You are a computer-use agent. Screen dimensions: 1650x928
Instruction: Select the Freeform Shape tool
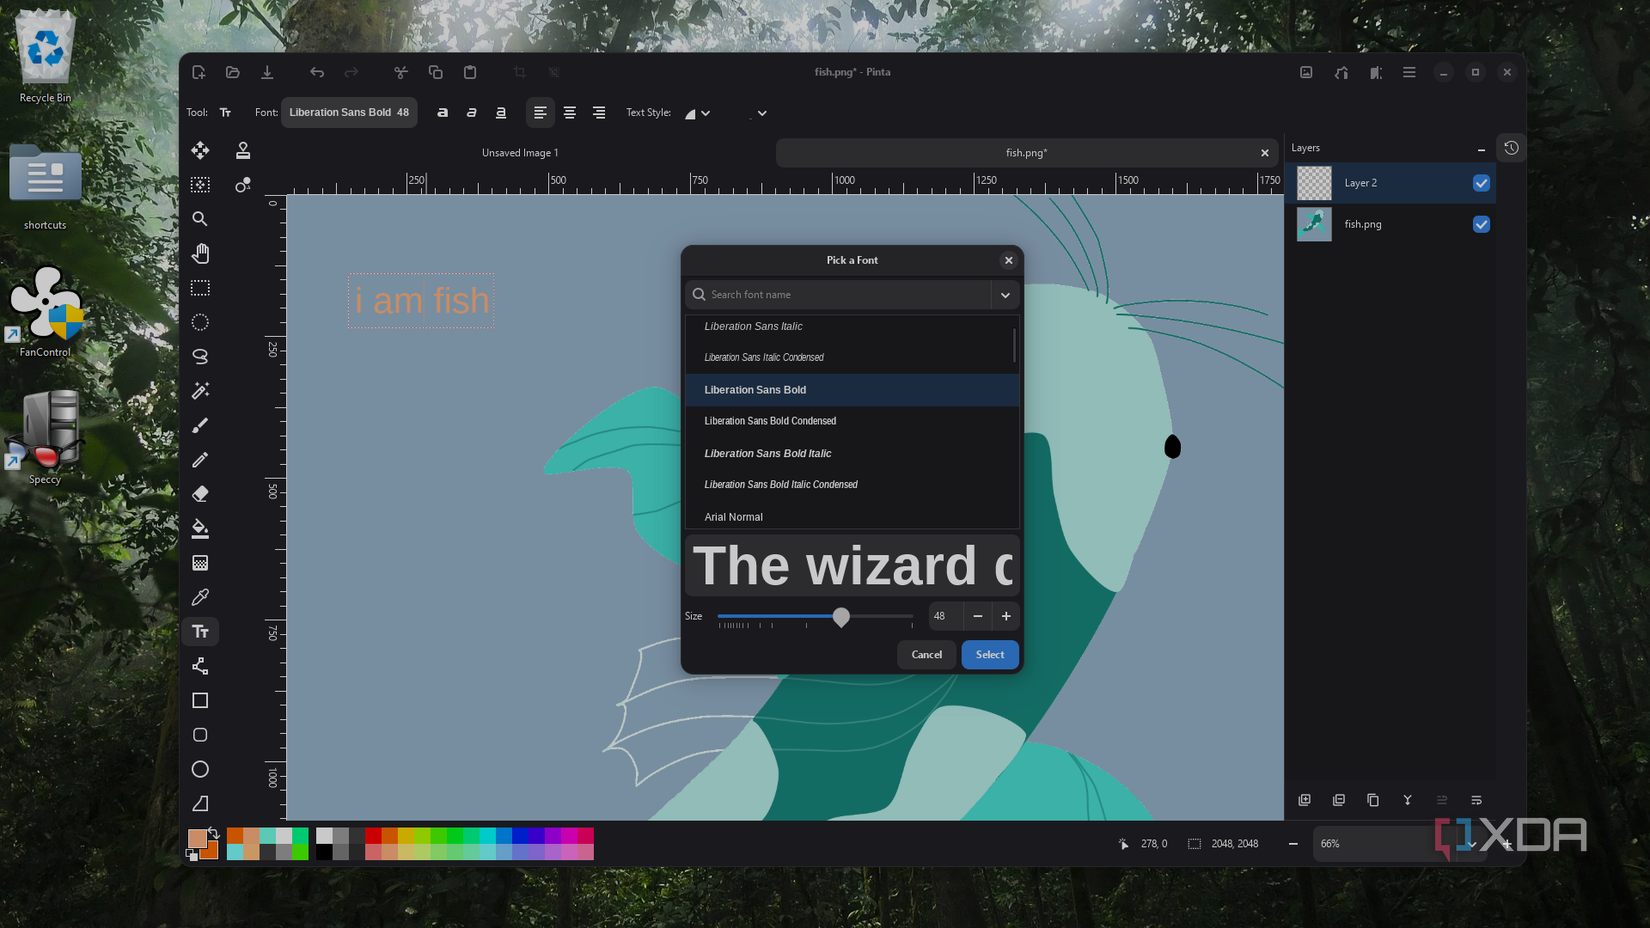pos(200,804)
